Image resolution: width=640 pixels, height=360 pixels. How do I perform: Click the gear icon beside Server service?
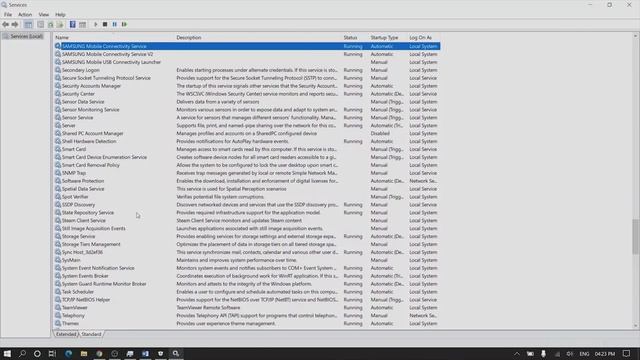(58, 125)
